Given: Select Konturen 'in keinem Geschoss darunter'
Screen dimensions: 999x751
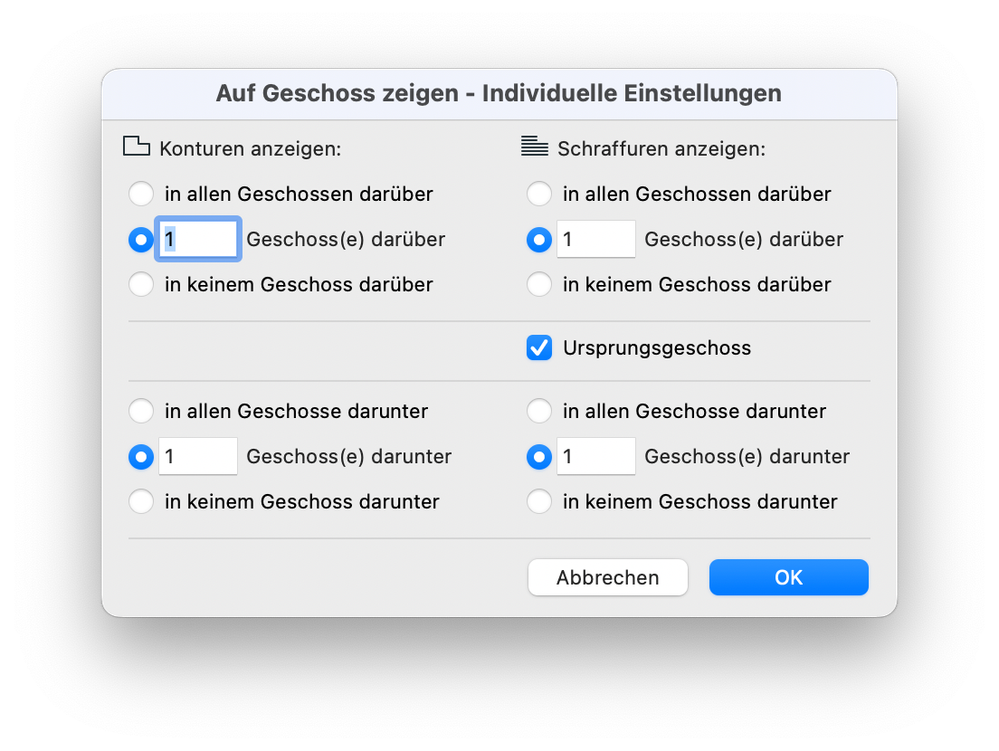Looking at the screenshot, I should click(141, 502).
